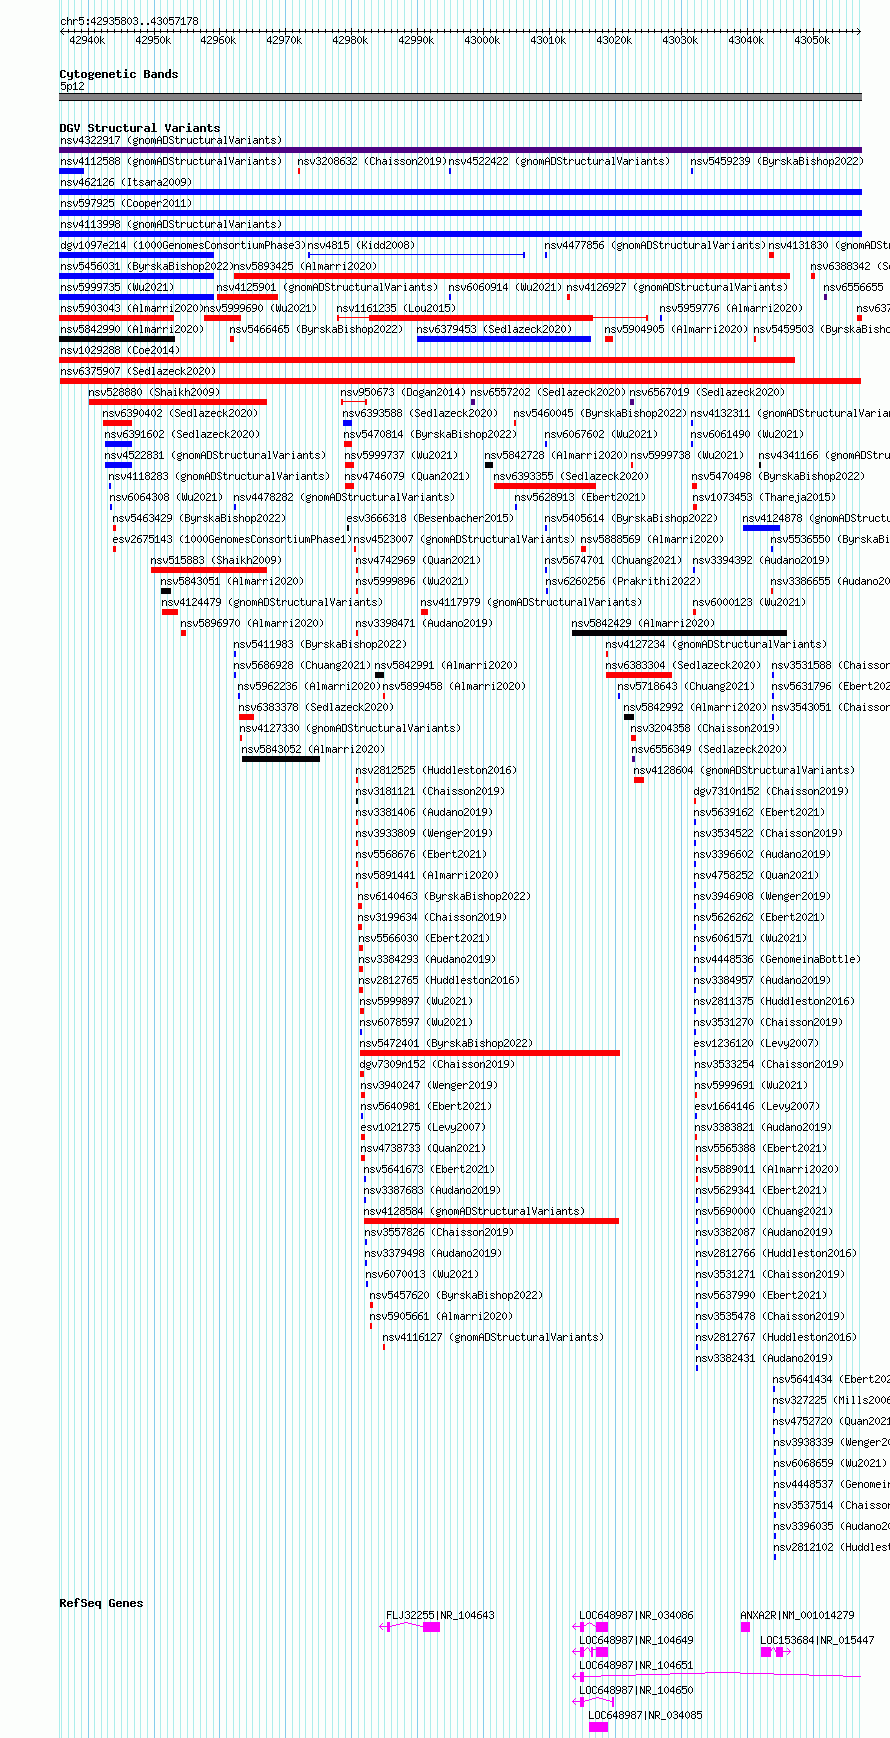Screen dimensions: 890x1738
Task: Open variant nsv5842728 (Almarri2020)
Action: coord(556,455)
